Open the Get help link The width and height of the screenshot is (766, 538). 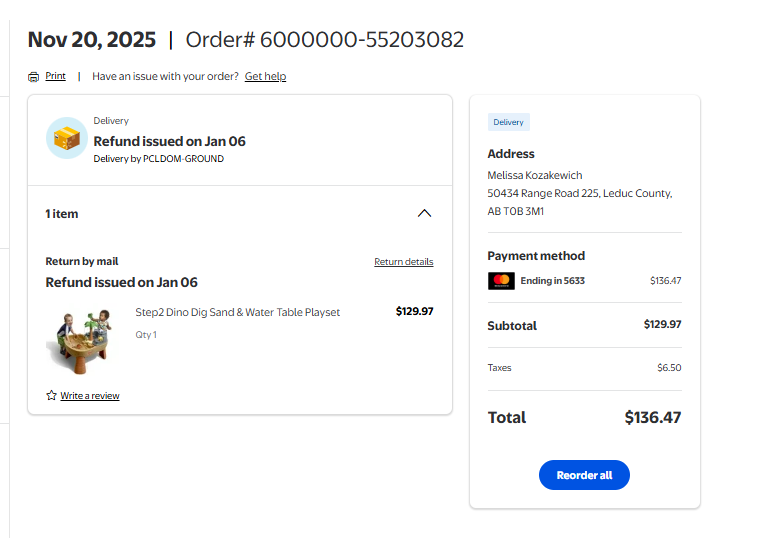(x=265, y=76)
